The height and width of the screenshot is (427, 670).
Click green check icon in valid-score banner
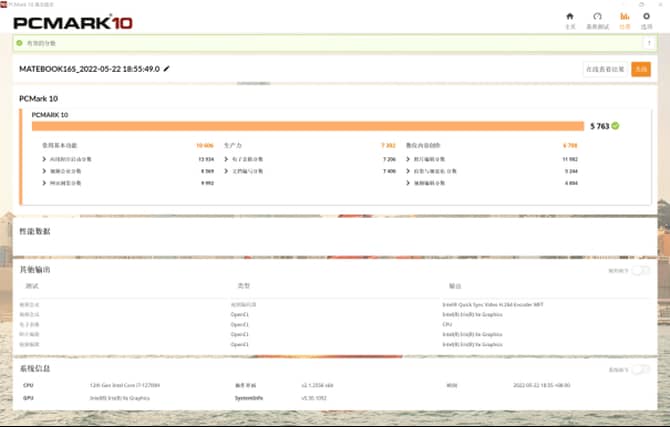[19, 43]
